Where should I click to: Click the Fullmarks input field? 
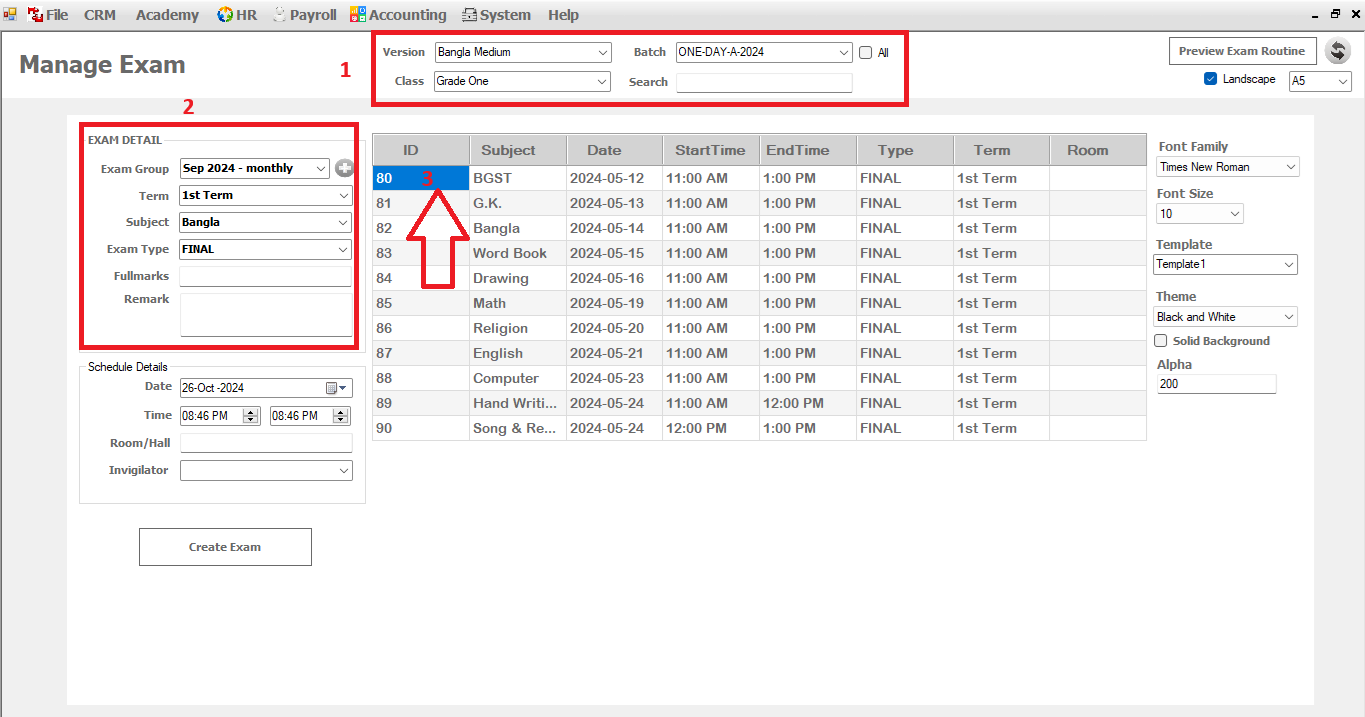click(266, 276)
